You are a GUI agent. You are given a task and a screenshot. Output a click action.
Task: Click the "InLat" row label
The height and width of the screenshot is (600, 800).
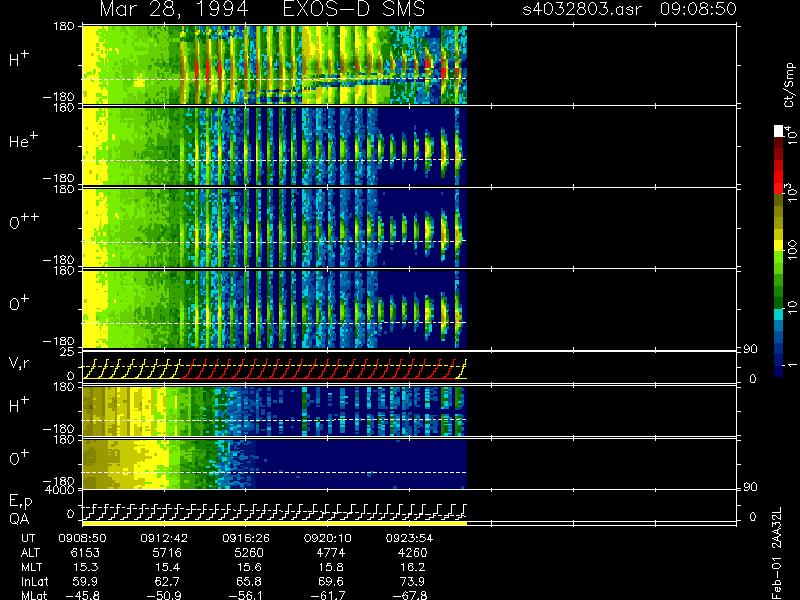[x=34, y=581]
